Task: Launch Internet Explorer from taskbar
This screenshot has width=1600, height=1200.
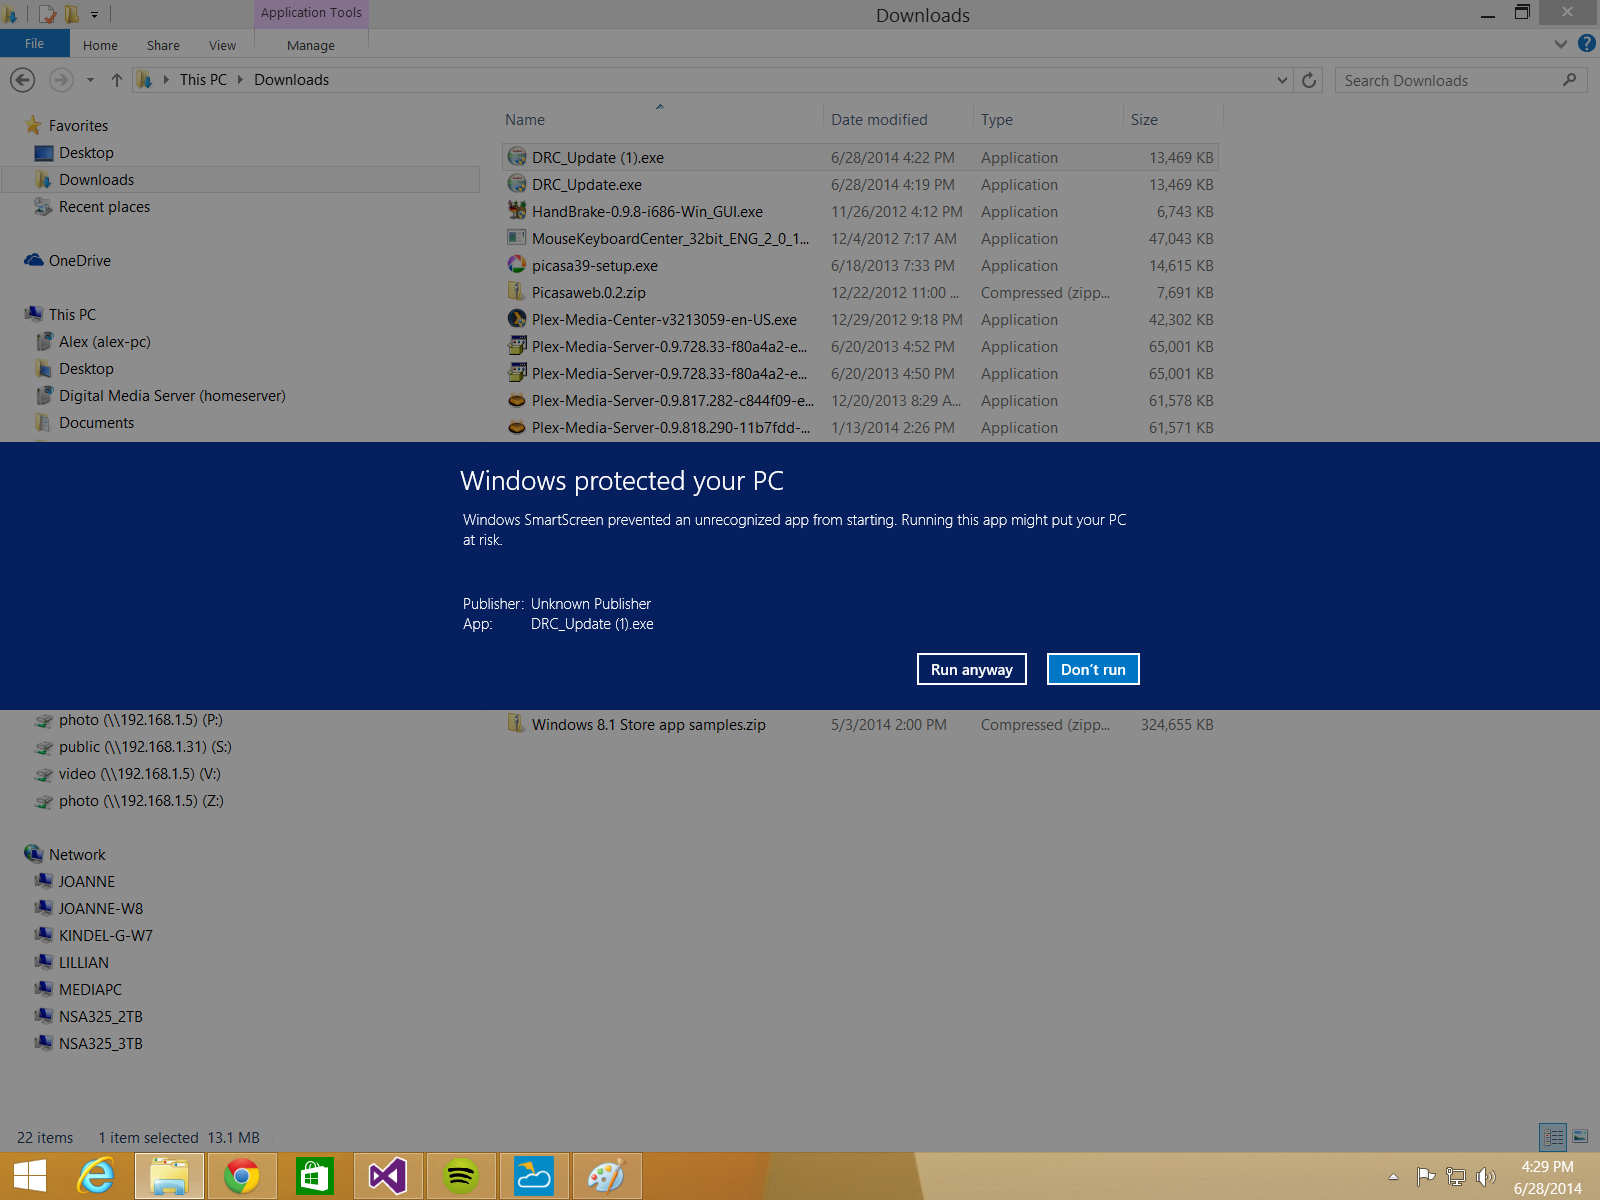Action: (x=97, y=1176)
